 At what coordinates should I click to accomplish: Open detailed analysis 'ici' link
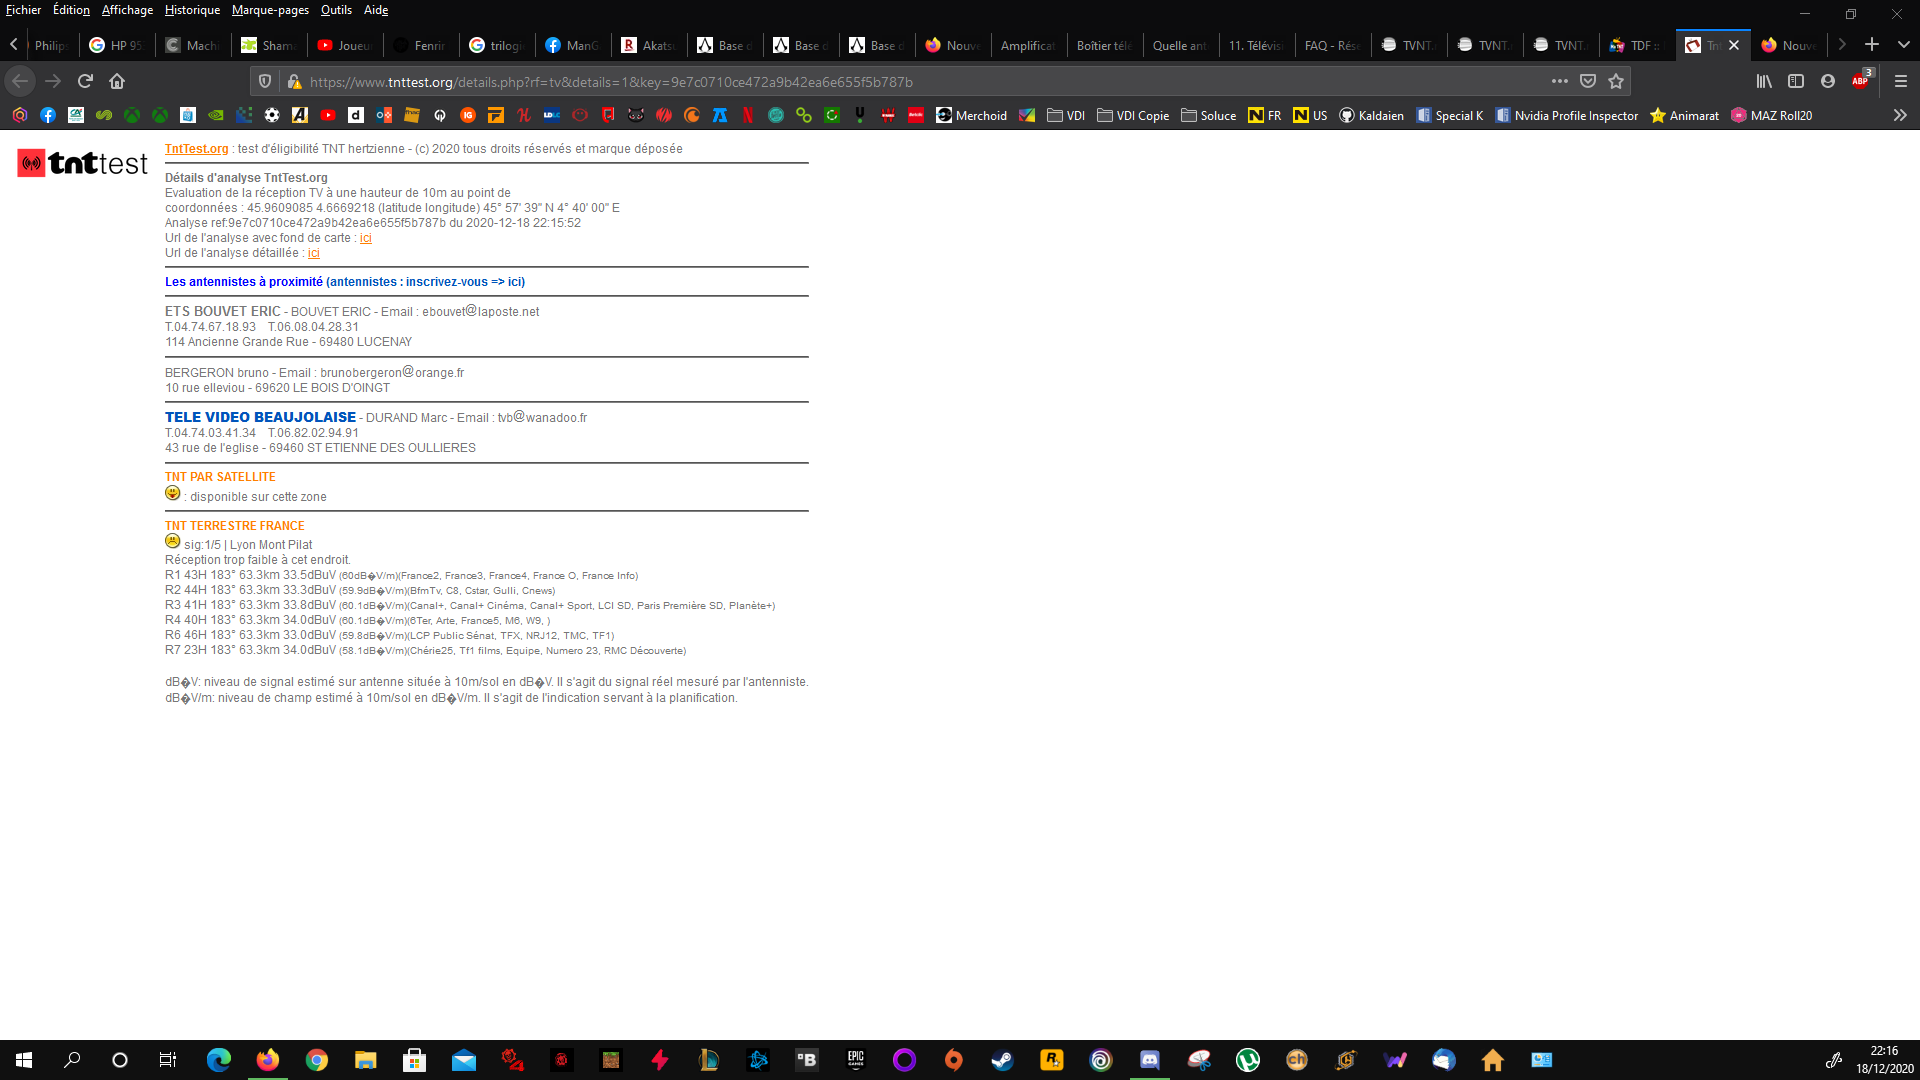pos(314,253)
